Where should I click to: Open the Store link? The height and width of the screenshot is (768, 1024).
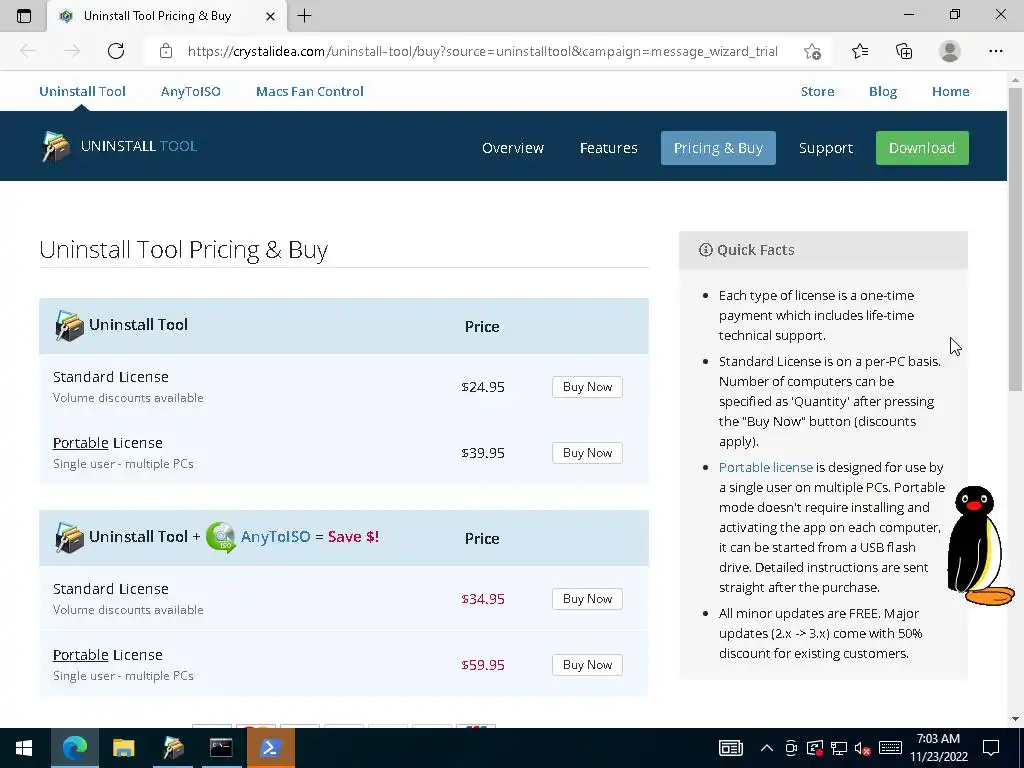click(x=818, y=91)
